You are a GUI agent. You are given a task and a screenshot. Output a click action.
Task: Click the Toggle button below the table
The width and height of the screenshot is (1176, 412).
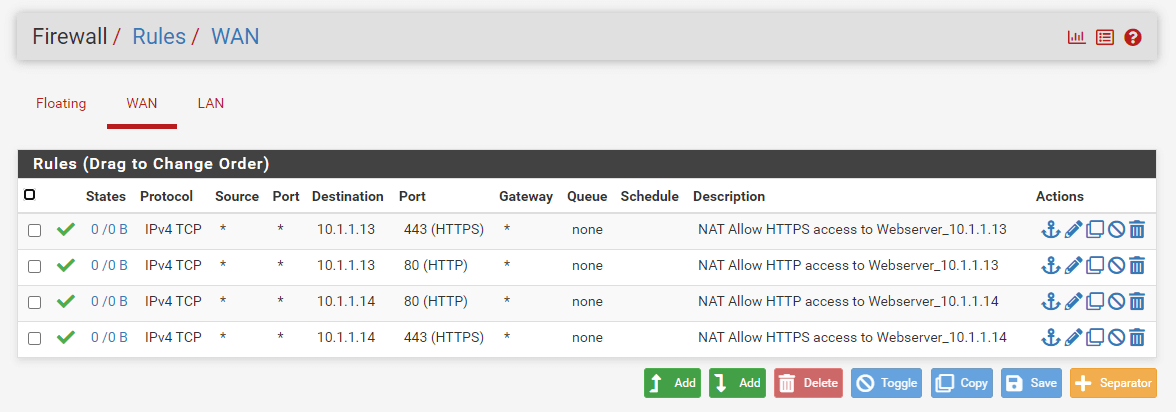886,383
